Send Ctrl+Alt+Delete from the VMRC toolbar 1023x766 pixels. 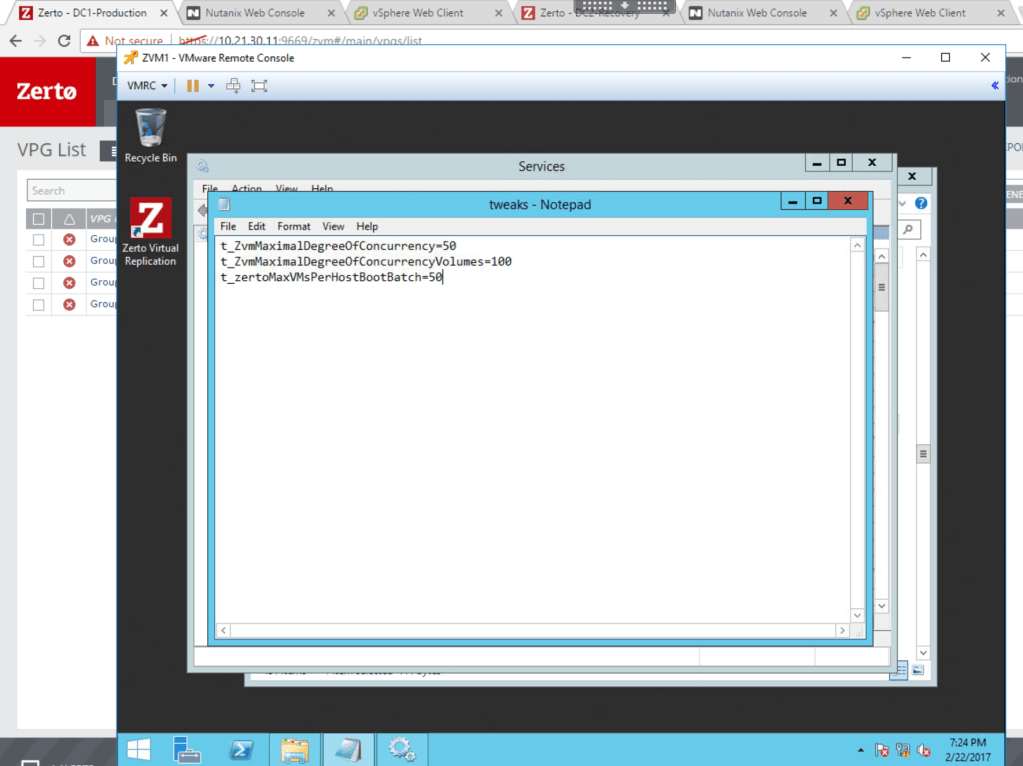click(x=231, y=86)
